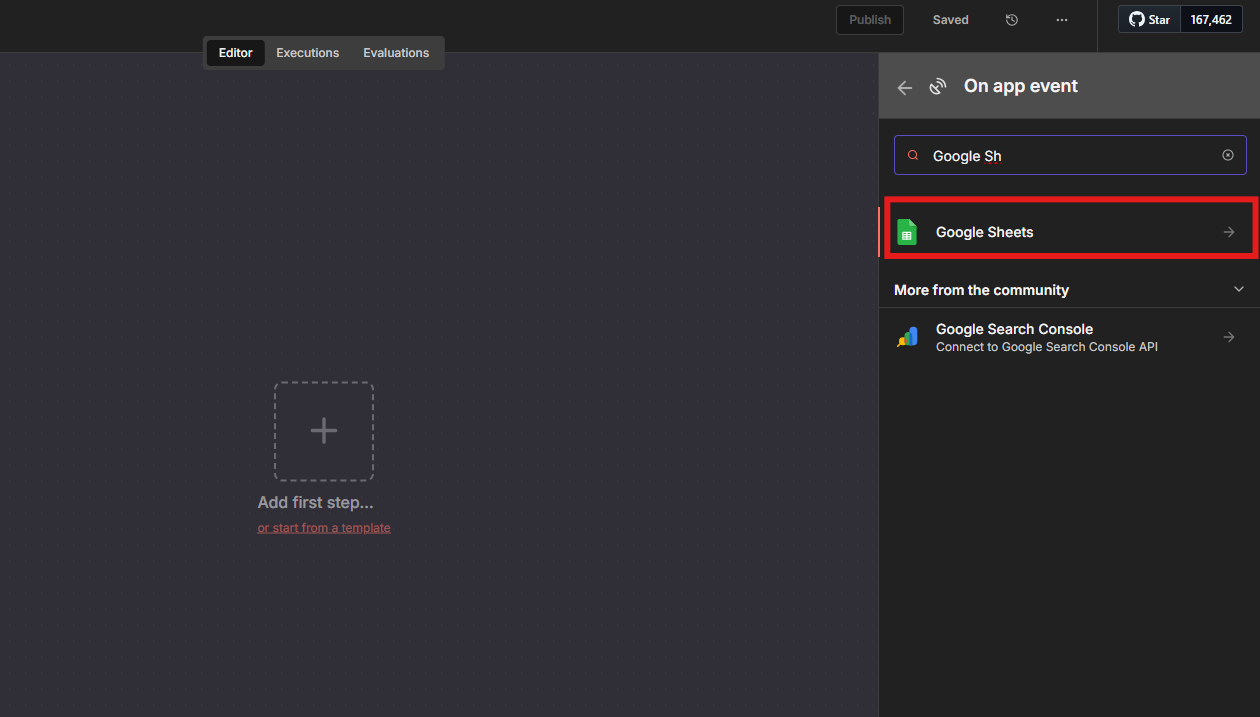The height and width of the screenshot is (717, 1260).
Task: Click the green Google Sheets icon
Action: [x=907, y=232]
